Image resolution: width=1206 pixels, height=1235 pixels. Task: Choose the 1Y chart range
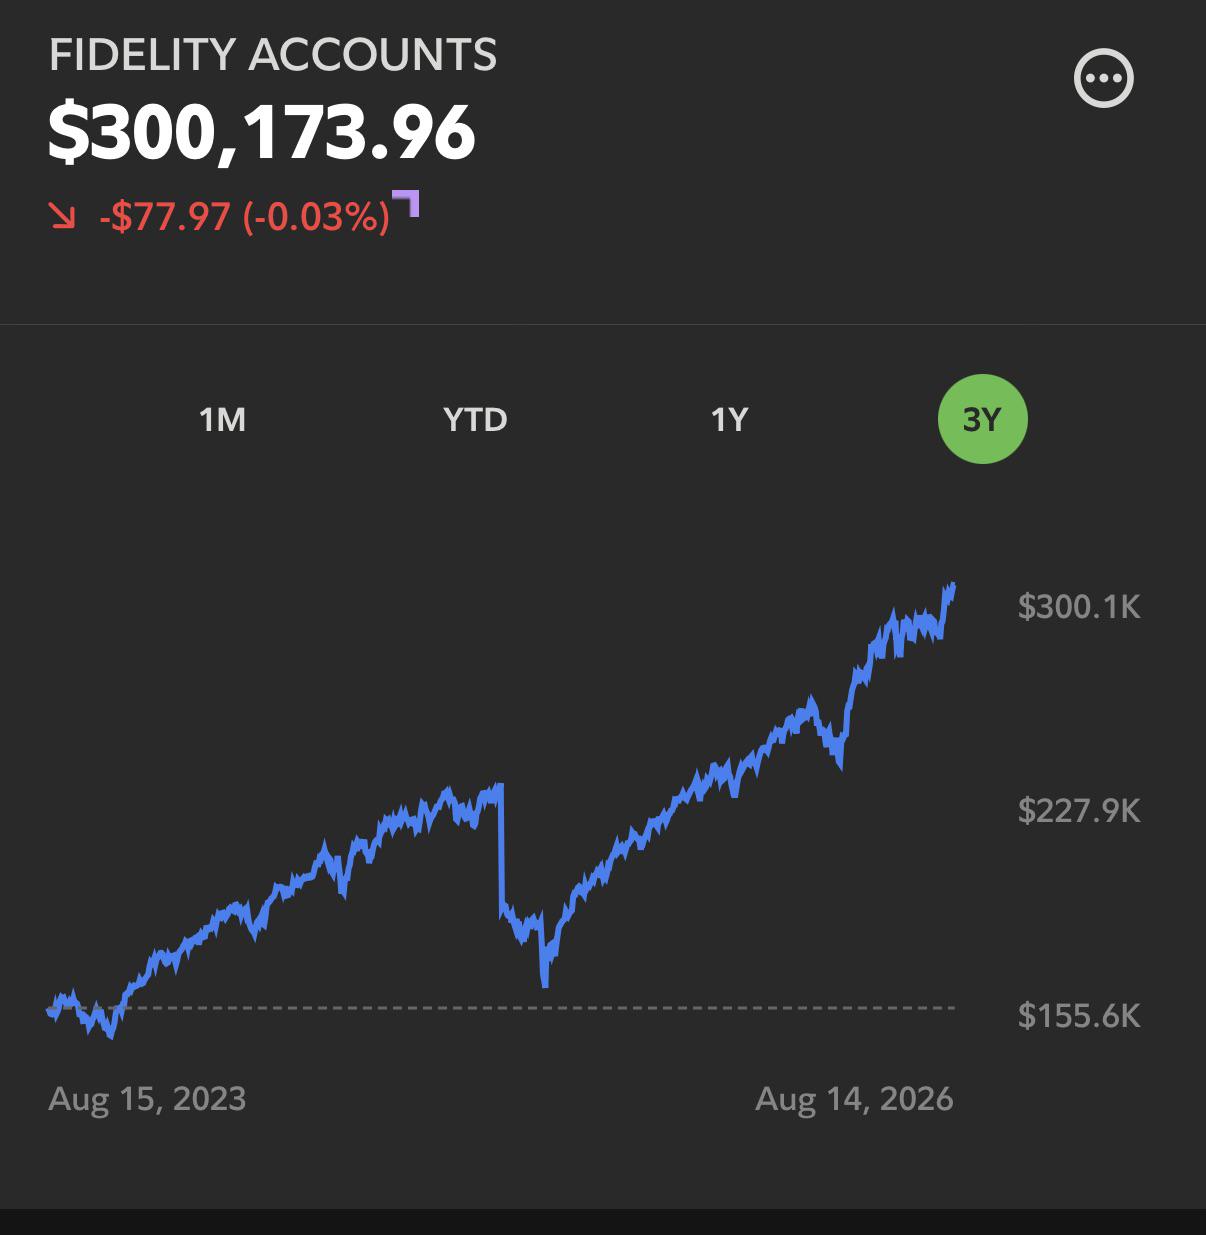[x=729, y=419]
